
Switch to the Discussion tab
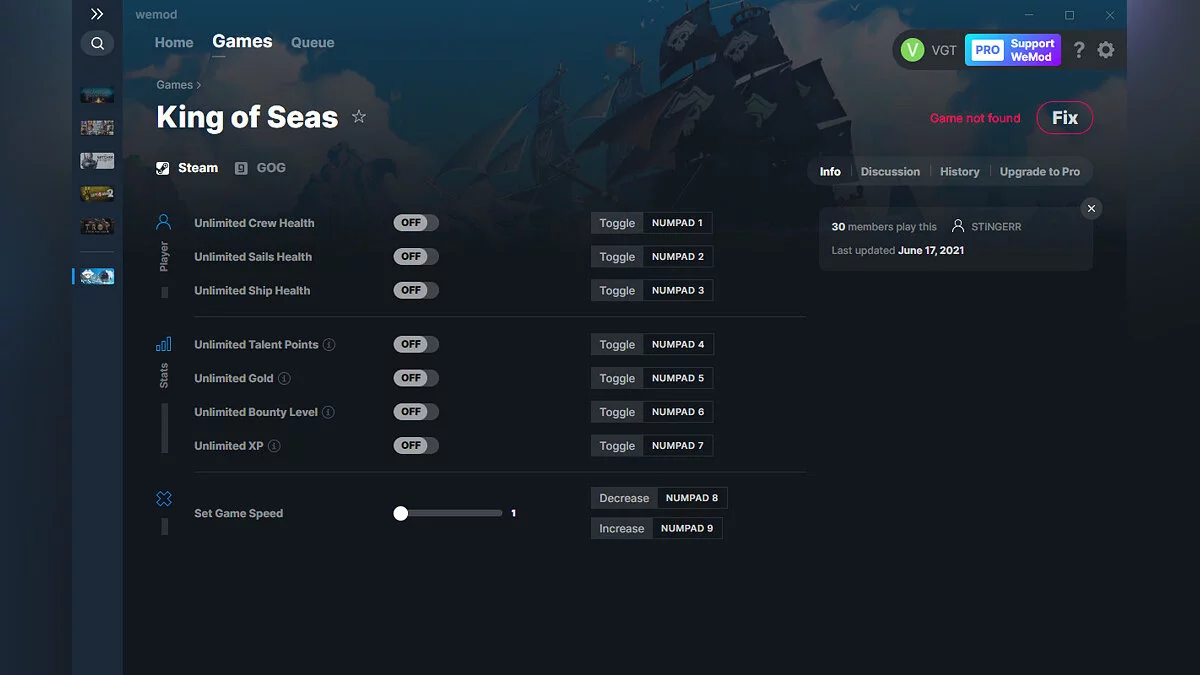tap(890, 171)
